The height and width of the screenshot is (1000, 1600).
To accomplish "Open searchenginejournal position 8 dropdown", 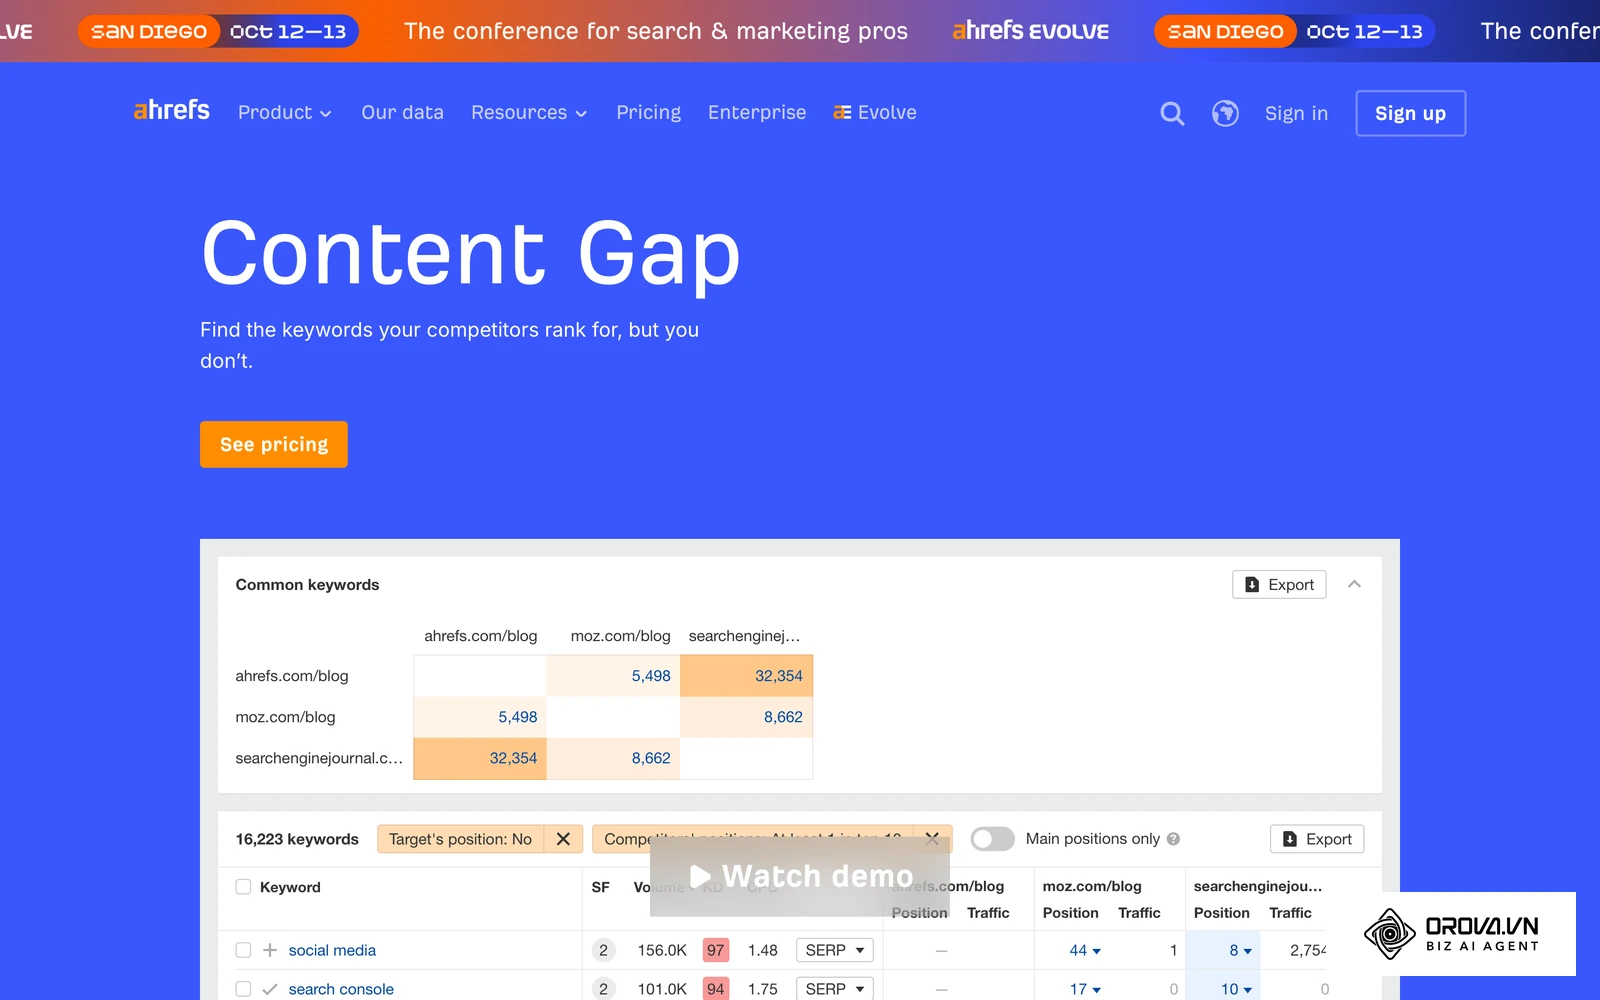I will coord(1241,950).
